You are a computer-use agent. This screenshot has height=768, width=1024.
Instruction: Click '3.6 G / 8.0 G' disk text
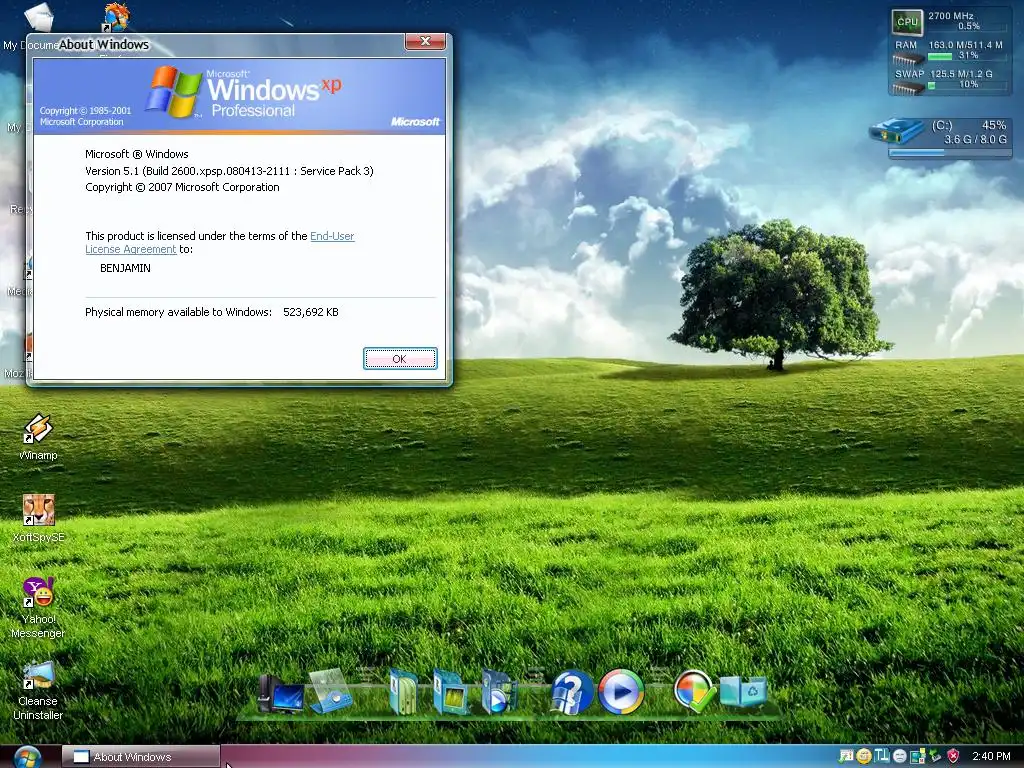click(976, 139)
